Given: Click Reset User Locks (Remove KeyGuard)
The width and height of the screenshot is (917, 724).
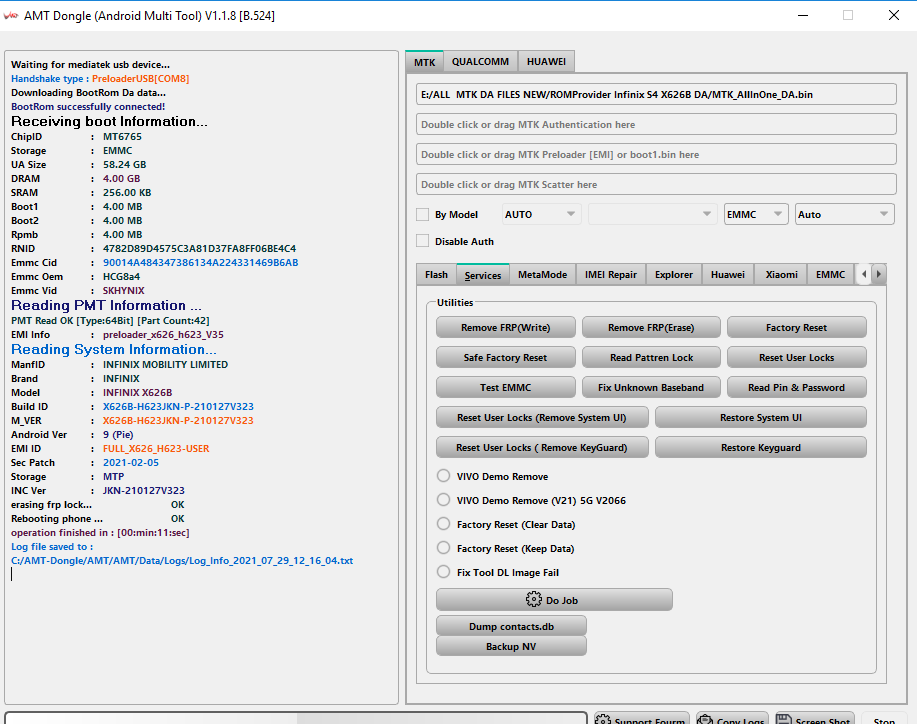Looking at the screenshot, I should 542,447.
